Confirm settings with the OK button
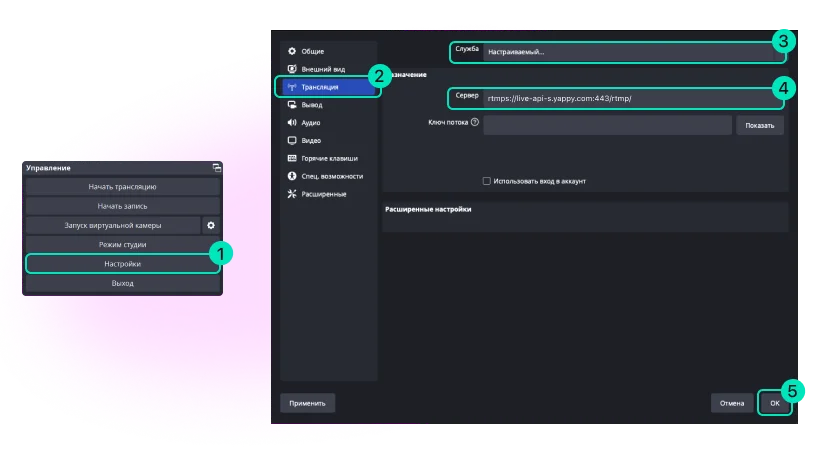 click(x=774, y=403)
